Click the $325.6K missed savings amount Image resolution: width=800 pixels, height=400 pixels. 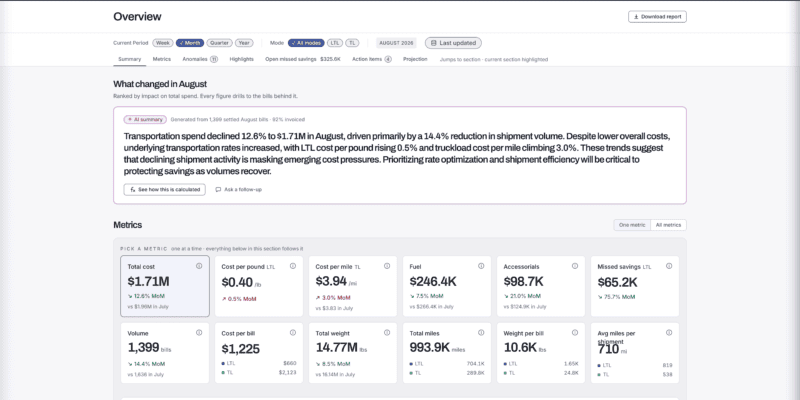tap(331, 59)
